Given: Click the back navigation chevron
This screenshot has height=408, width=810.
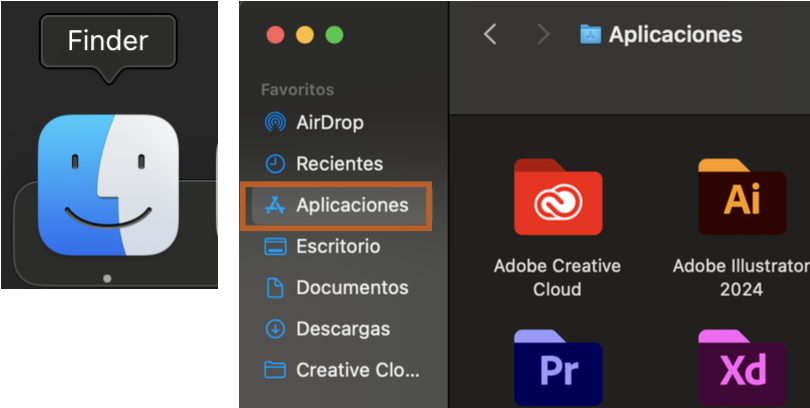Looking at the screenshot, I should coord(490,35).
